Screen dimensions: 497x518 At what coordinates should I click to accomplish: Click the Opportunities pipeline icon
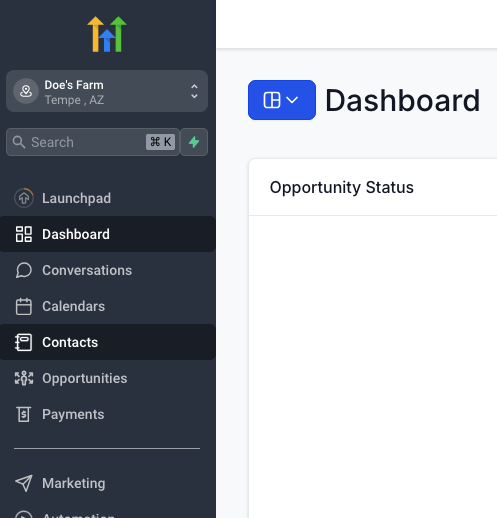click(24, 378)
